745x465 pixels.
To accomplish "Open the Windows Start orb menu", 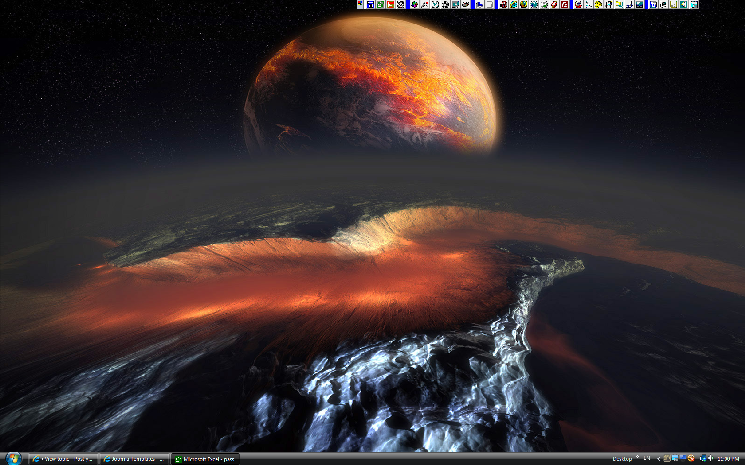I will [x=11, y=458].
